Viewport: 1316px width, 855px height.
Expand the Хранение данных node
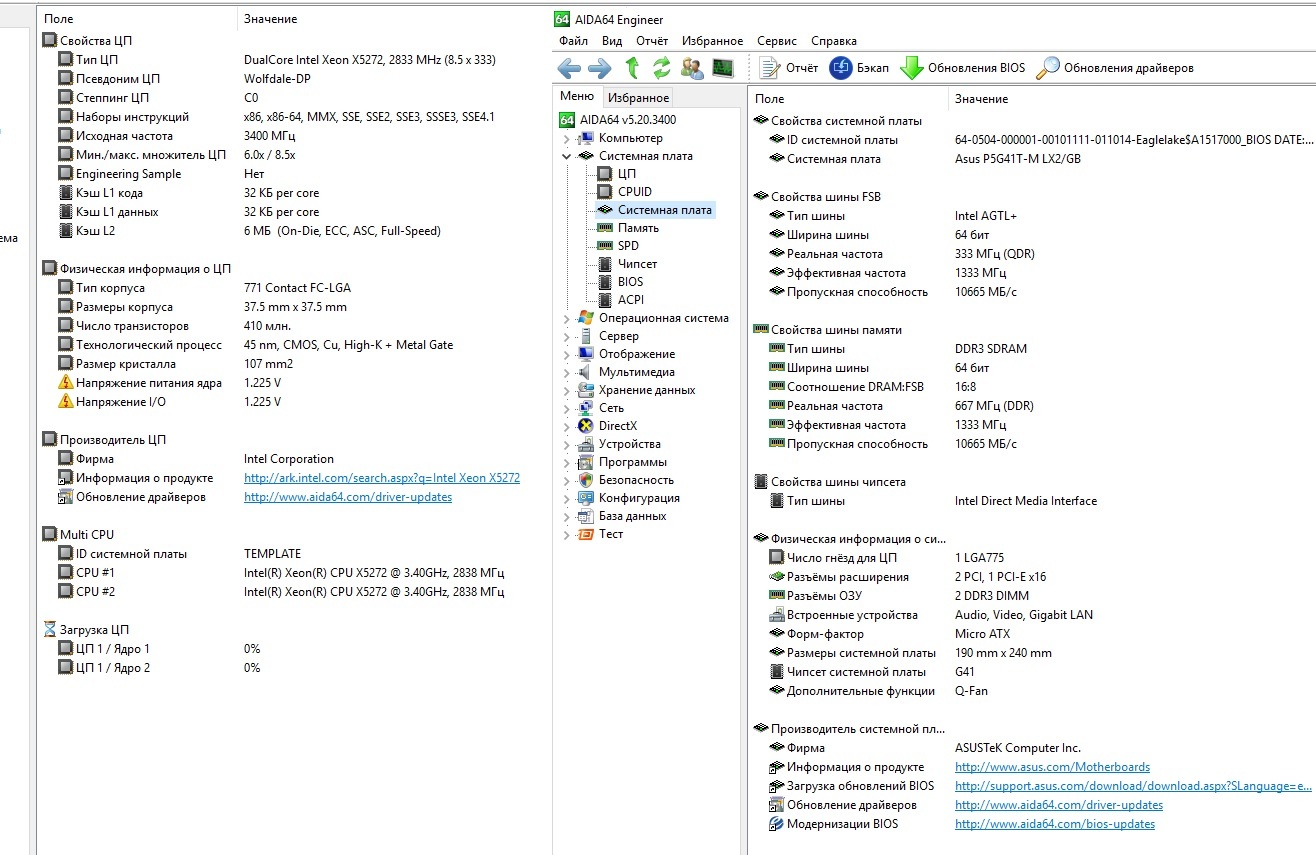click(567, 390)
